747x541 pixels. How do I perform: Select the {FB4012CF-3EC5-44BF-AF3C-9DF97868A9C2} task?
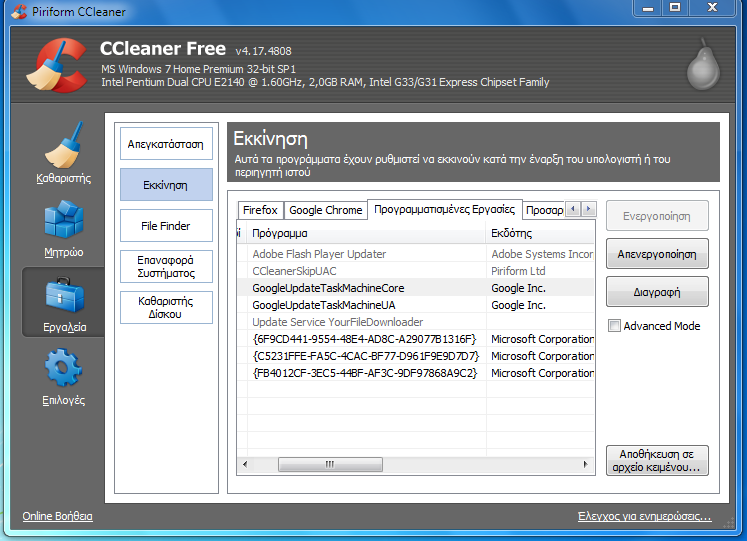point(415,373)
